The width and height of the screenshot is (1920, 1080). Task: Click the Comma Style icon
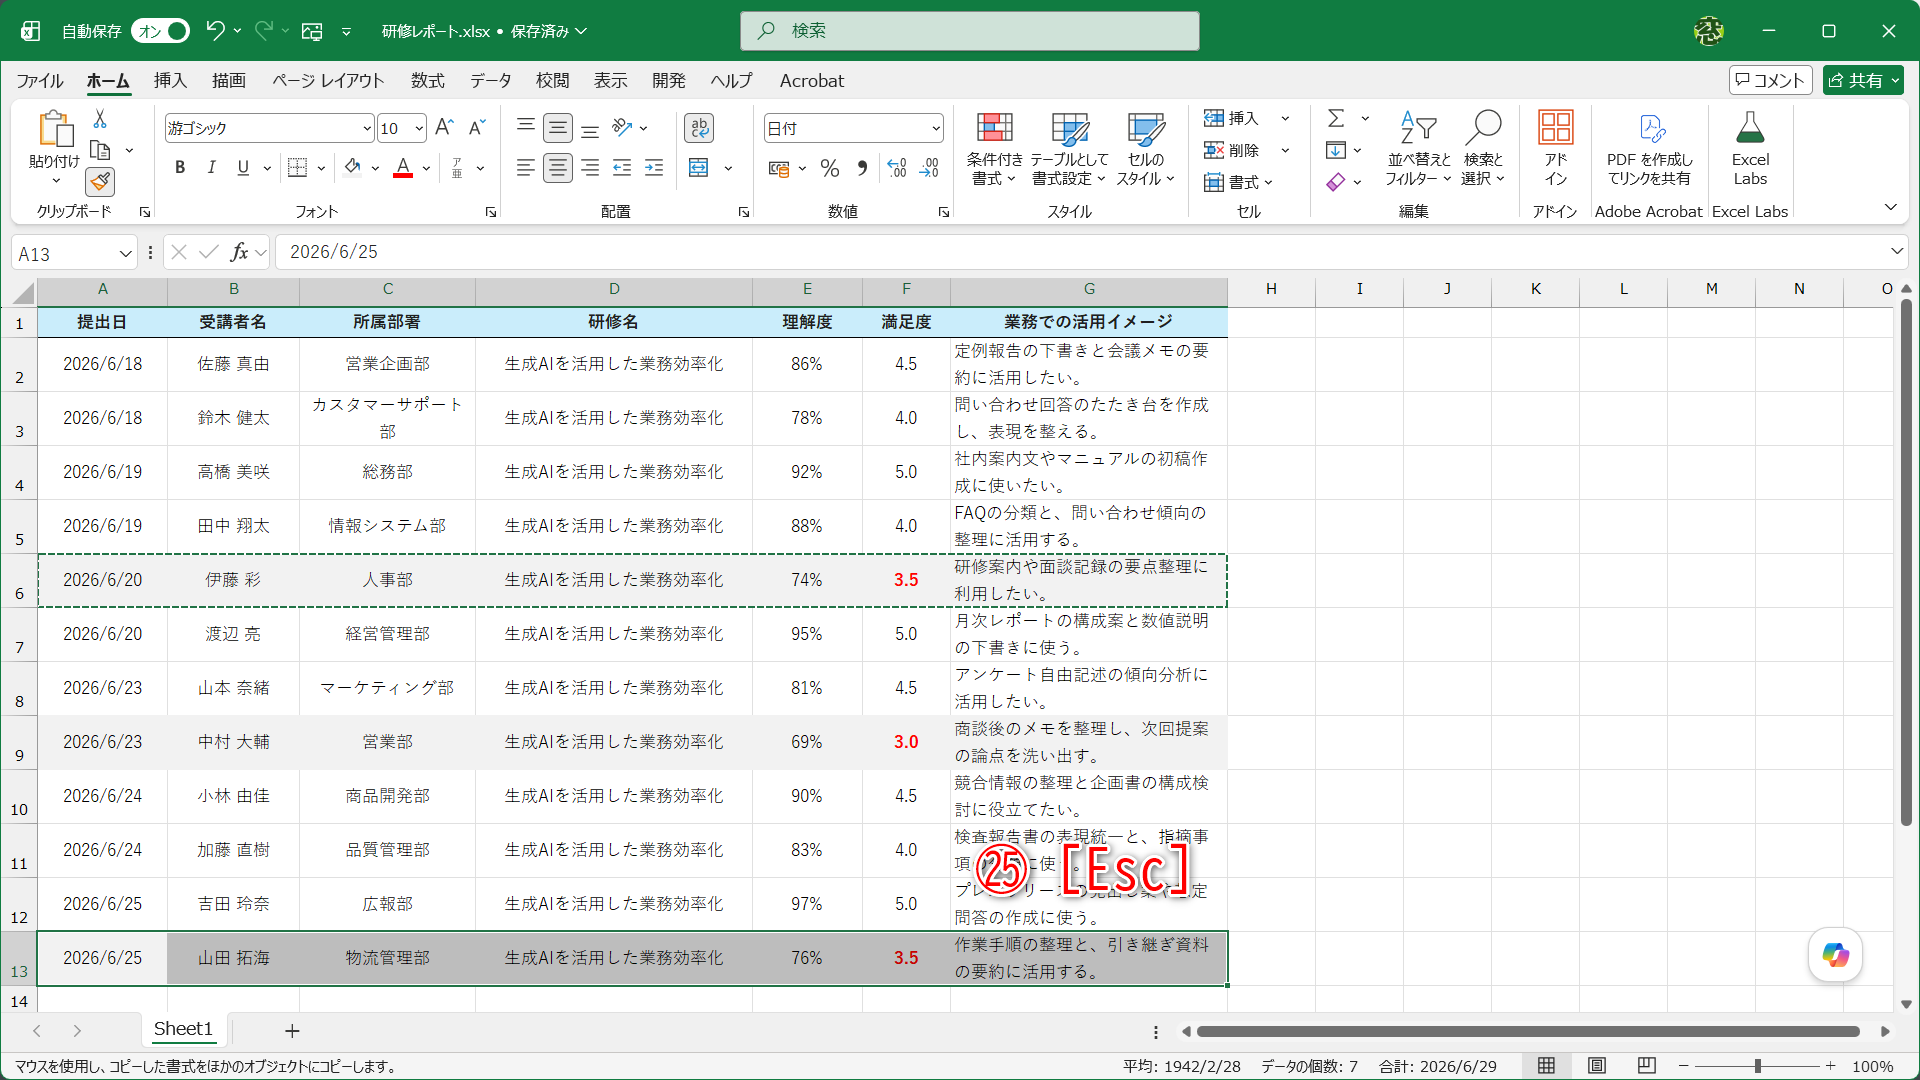click(x=862, y=168)
